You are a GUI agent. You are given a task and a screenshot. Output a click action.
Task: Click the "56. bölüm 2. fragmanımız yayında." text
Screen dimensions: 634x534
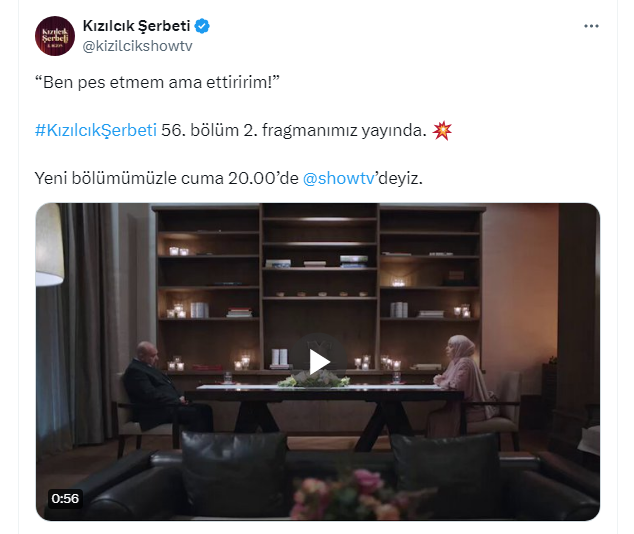tap(294, 131)
